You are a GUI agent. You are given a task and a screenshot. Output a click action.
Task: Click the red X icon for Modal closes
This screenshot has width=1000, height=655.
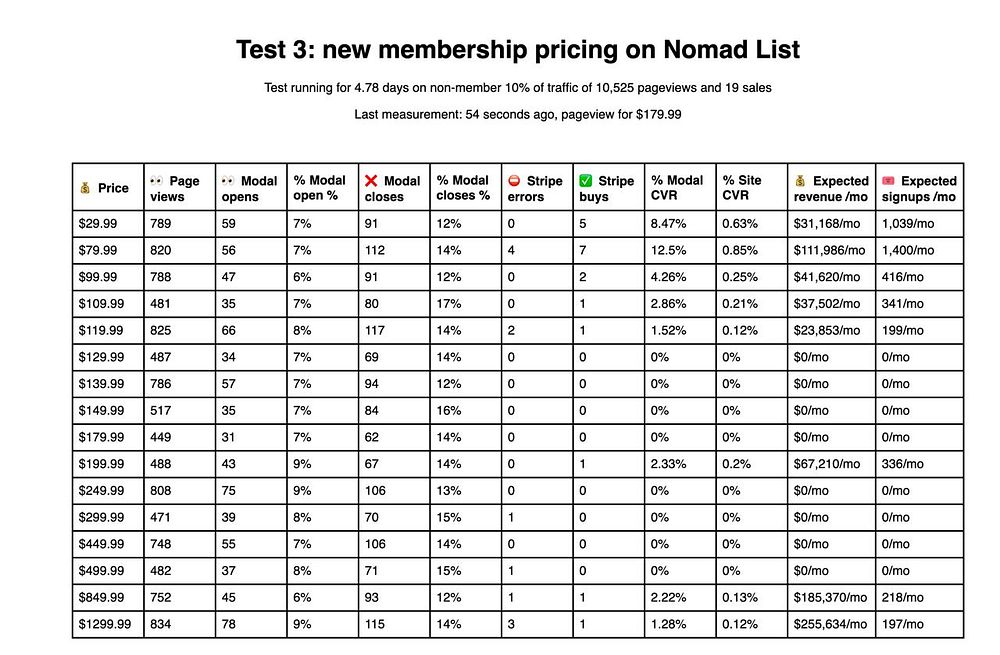point(371,181)
